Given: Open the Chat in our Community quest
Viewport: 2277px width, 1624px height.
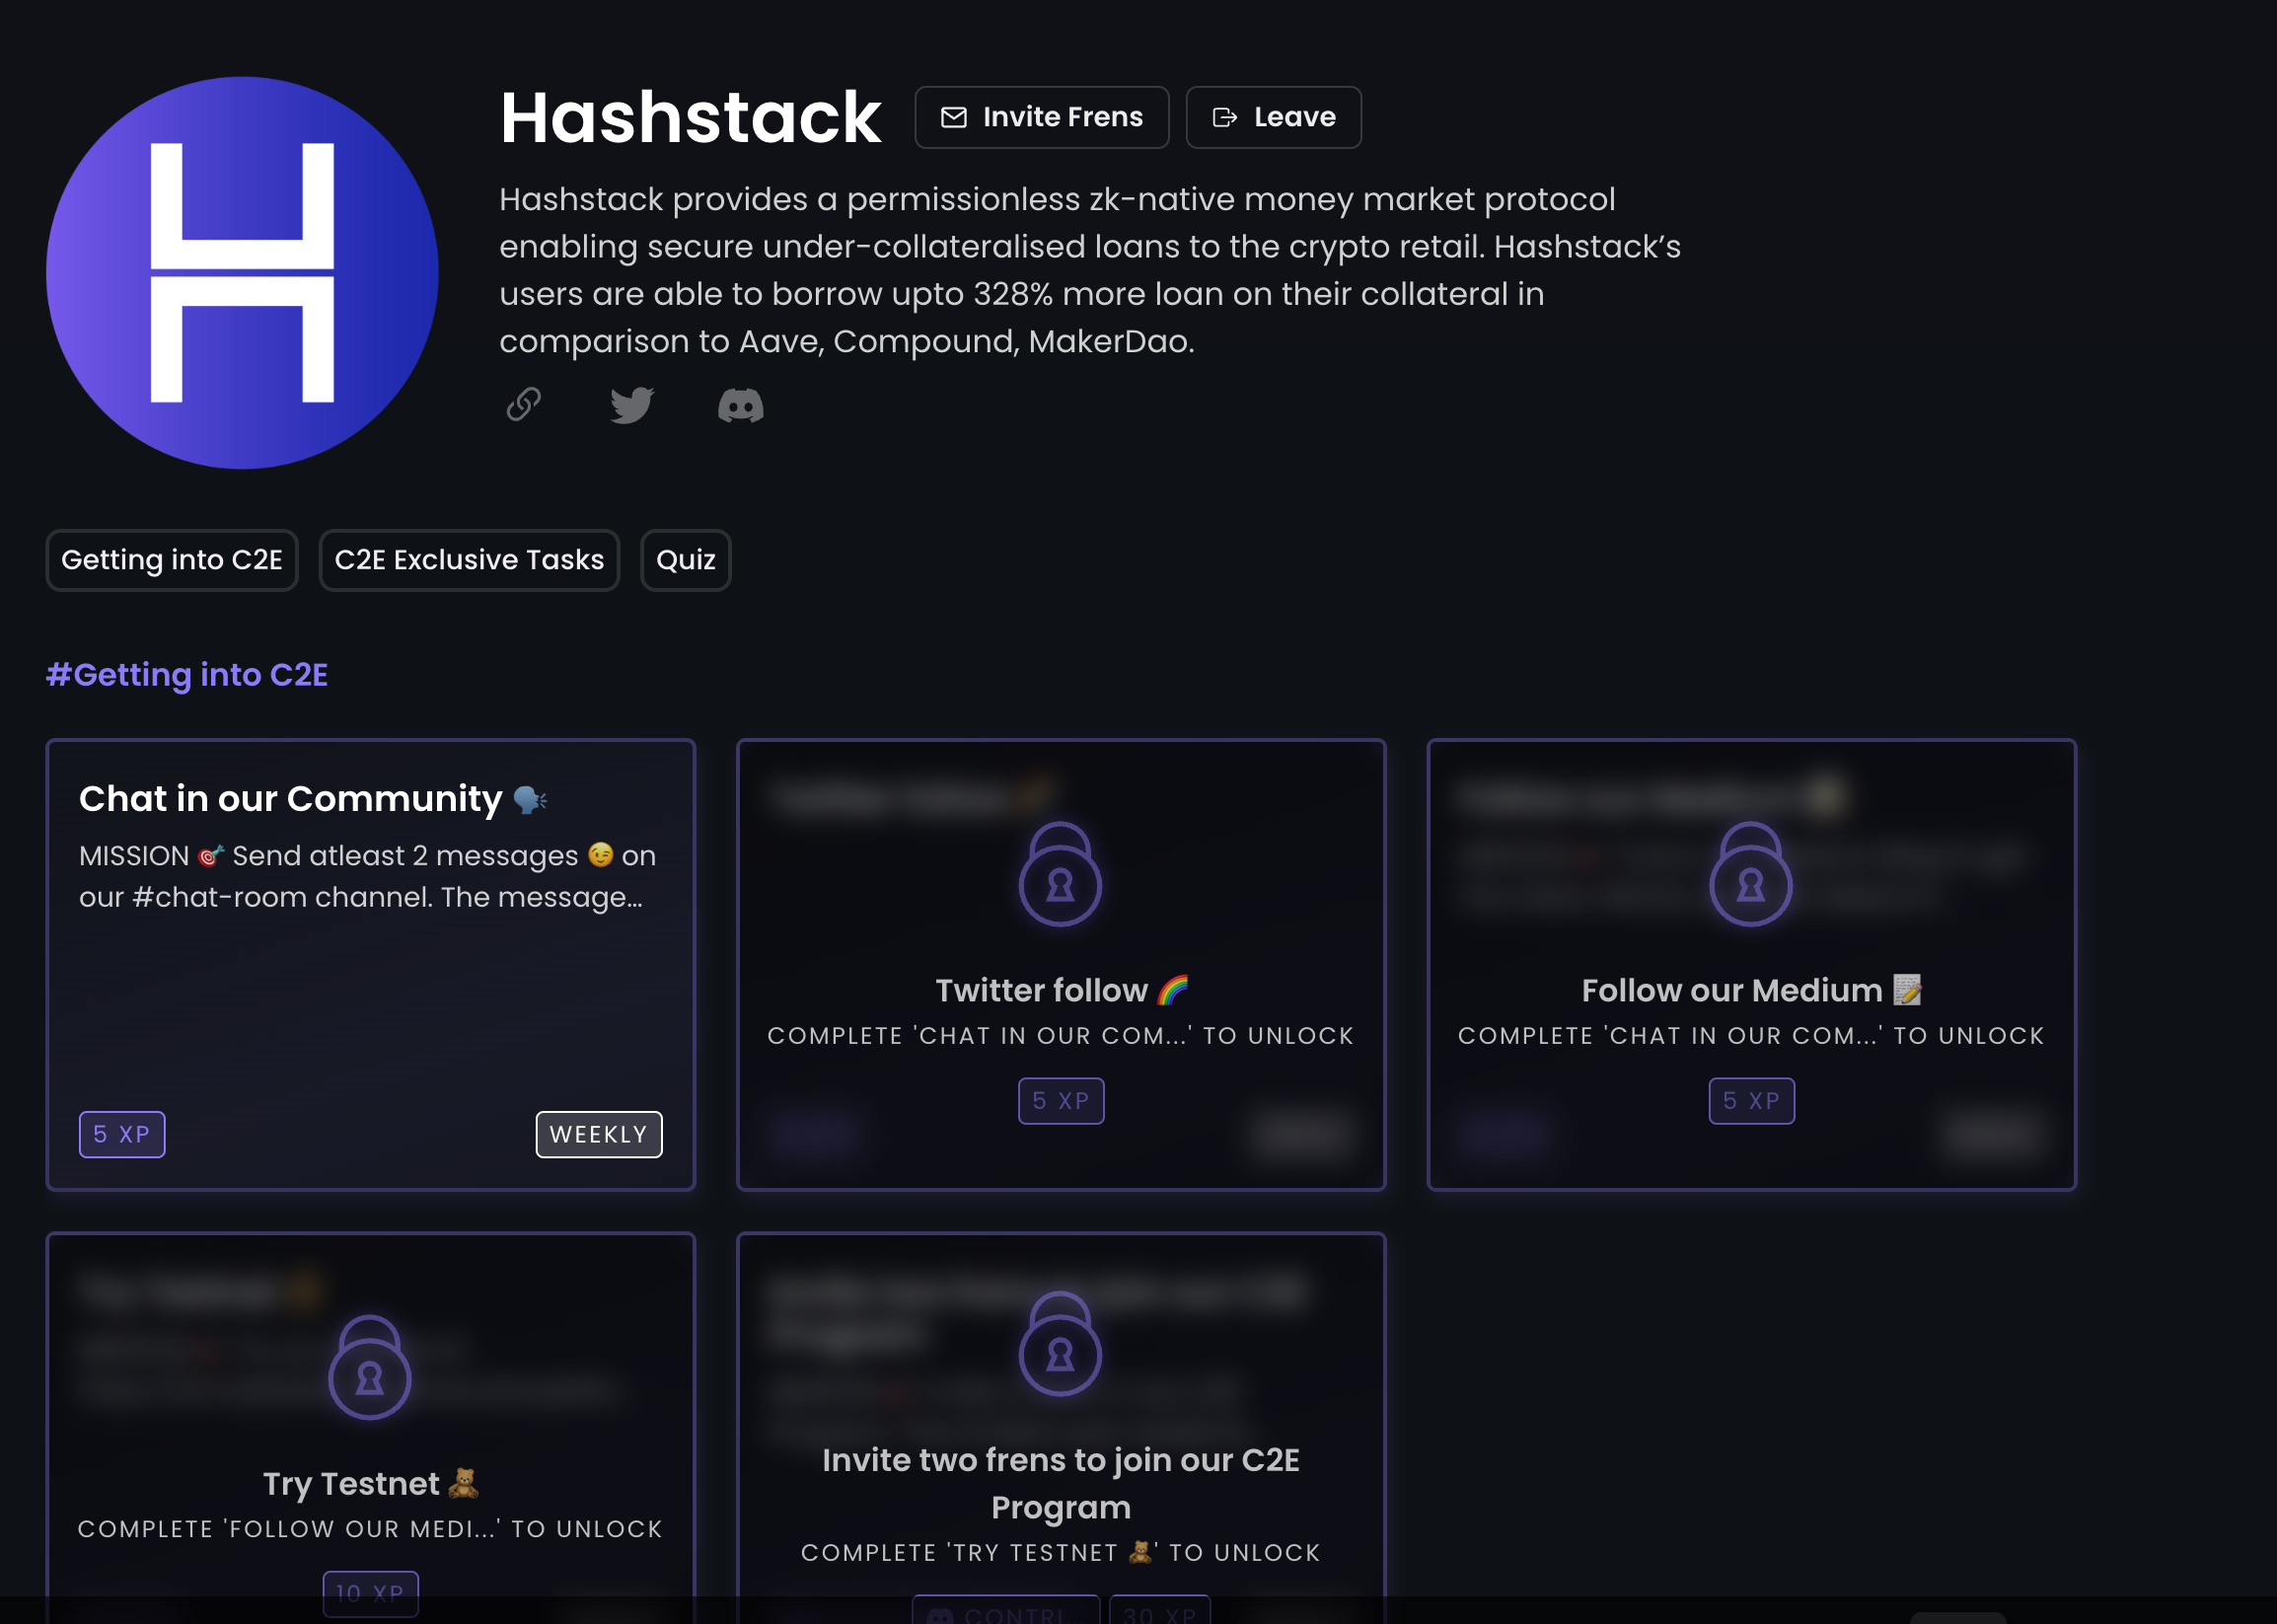Looking at the screenshot, I should pyautogui.click(x=290, y=799).
